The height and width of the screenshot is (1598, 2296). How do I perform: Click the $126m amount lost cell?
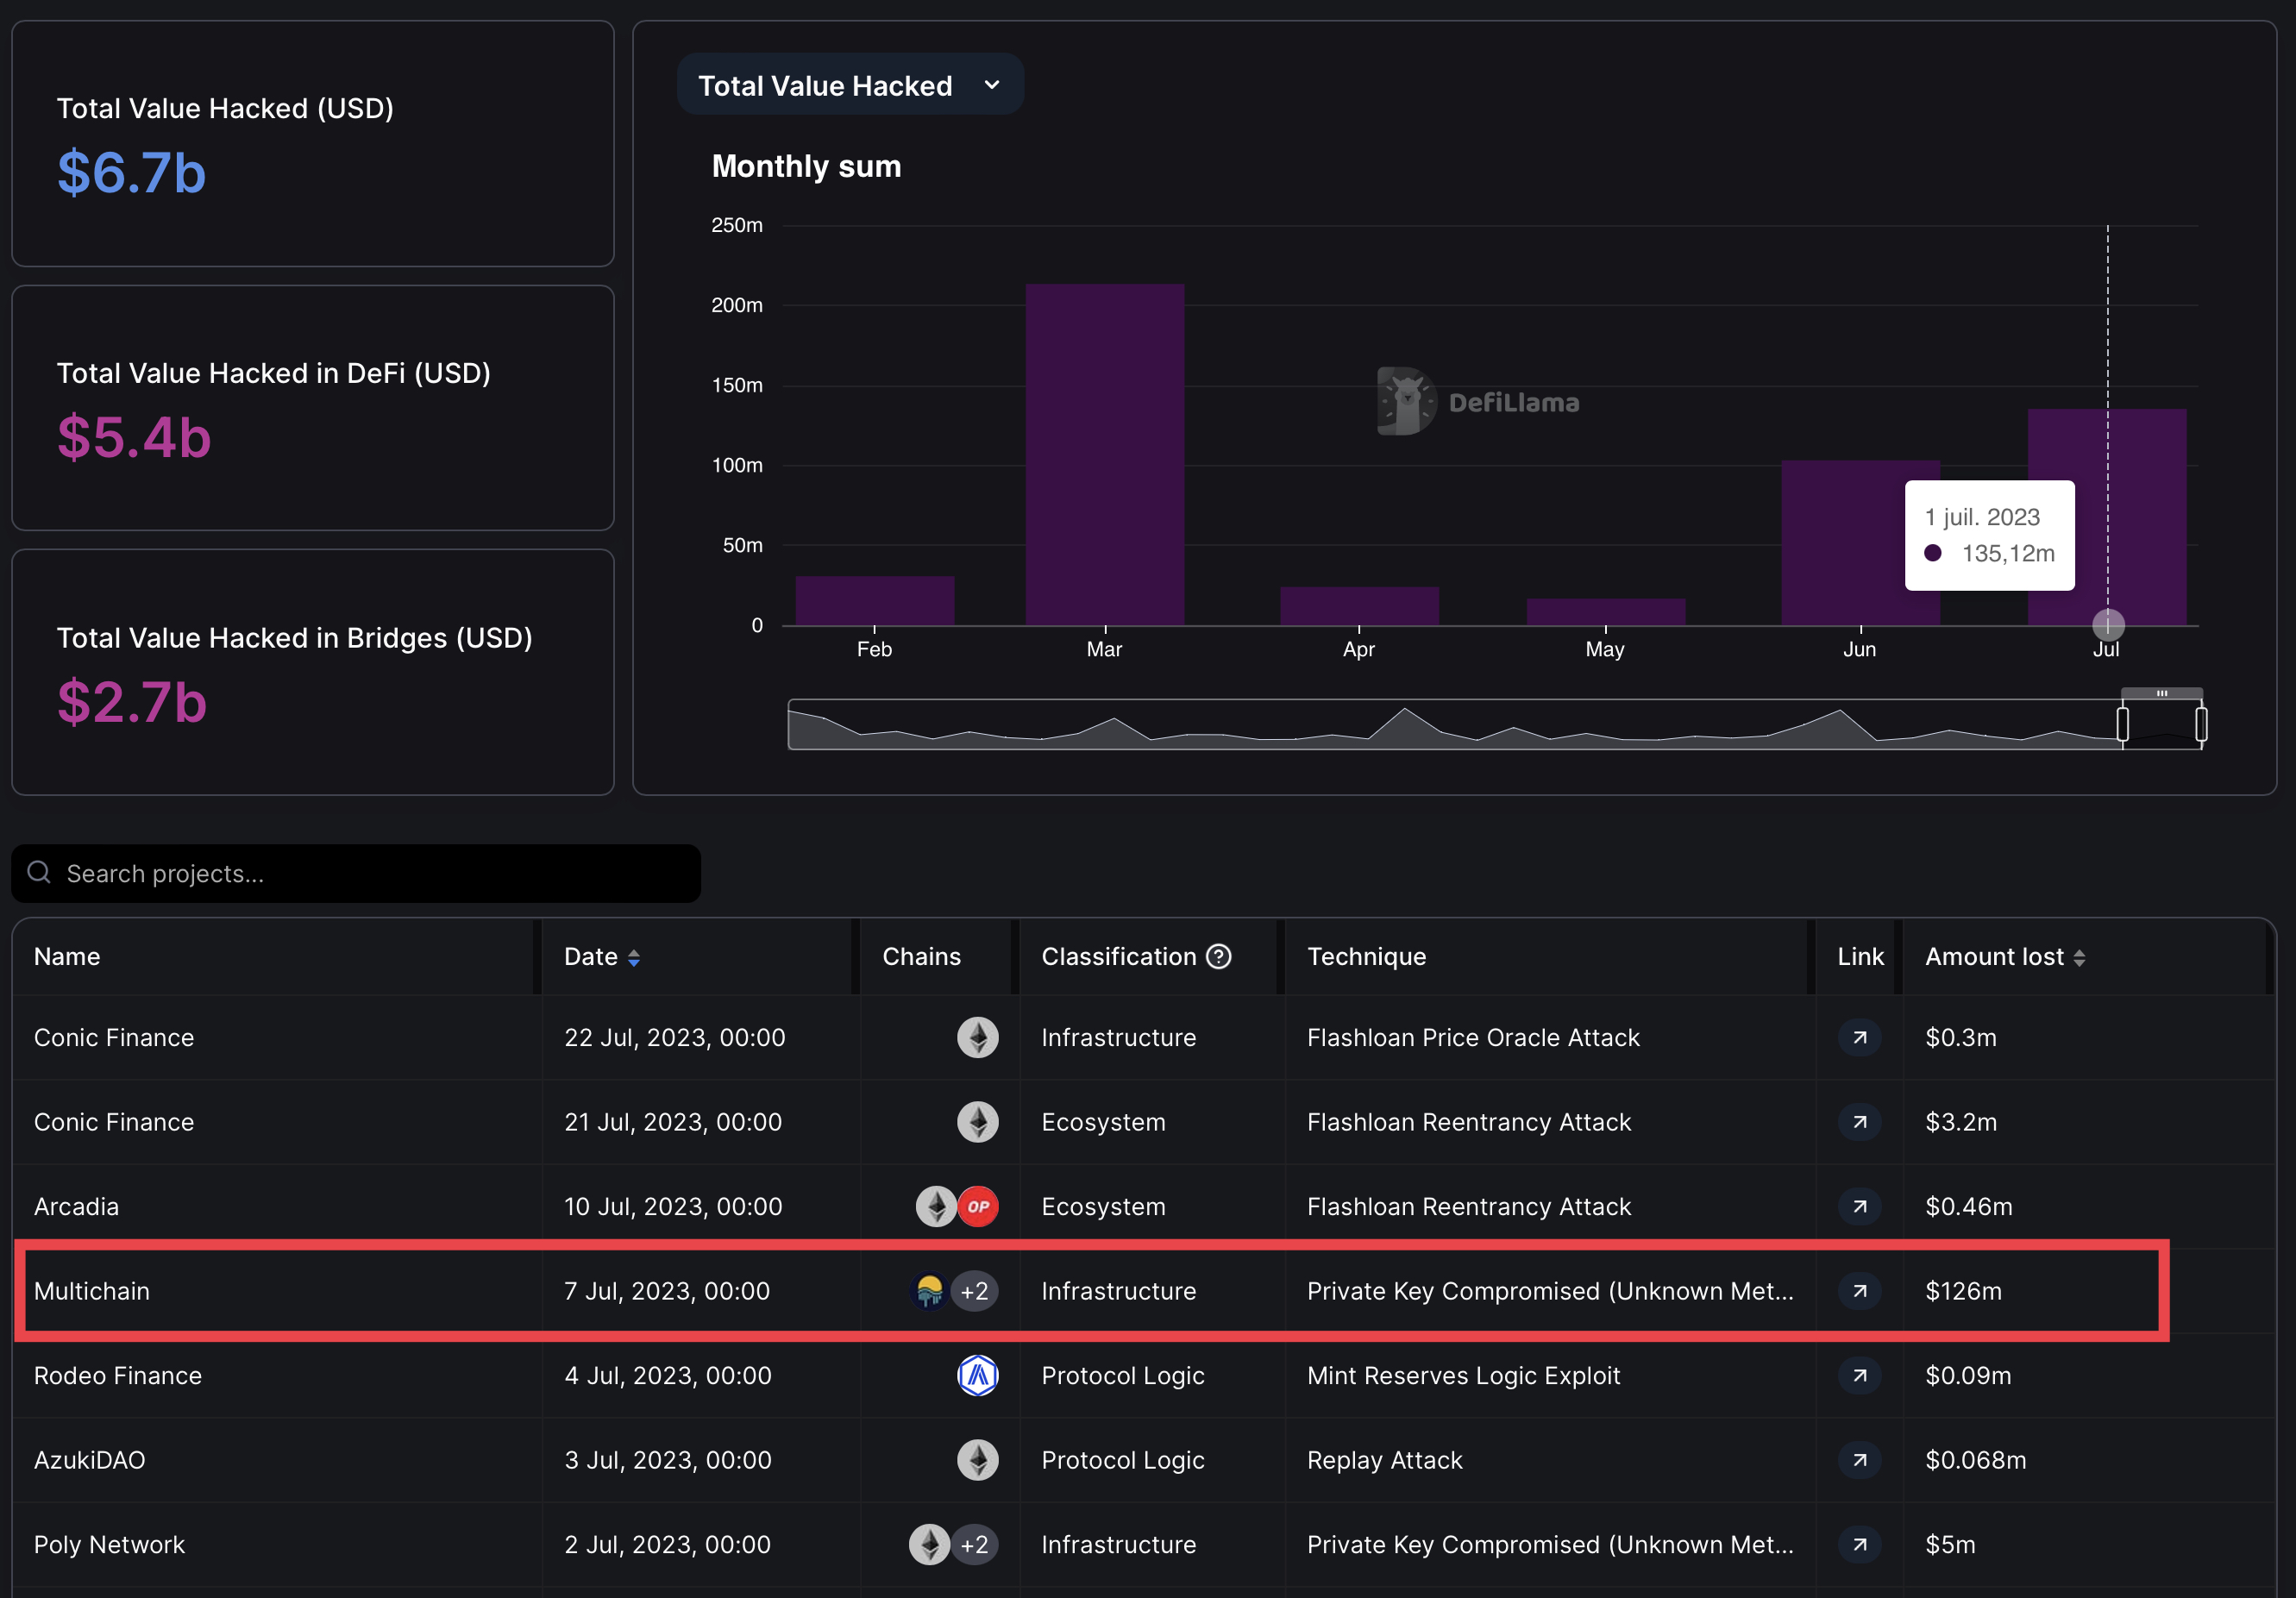(x=1963, y=1291)
